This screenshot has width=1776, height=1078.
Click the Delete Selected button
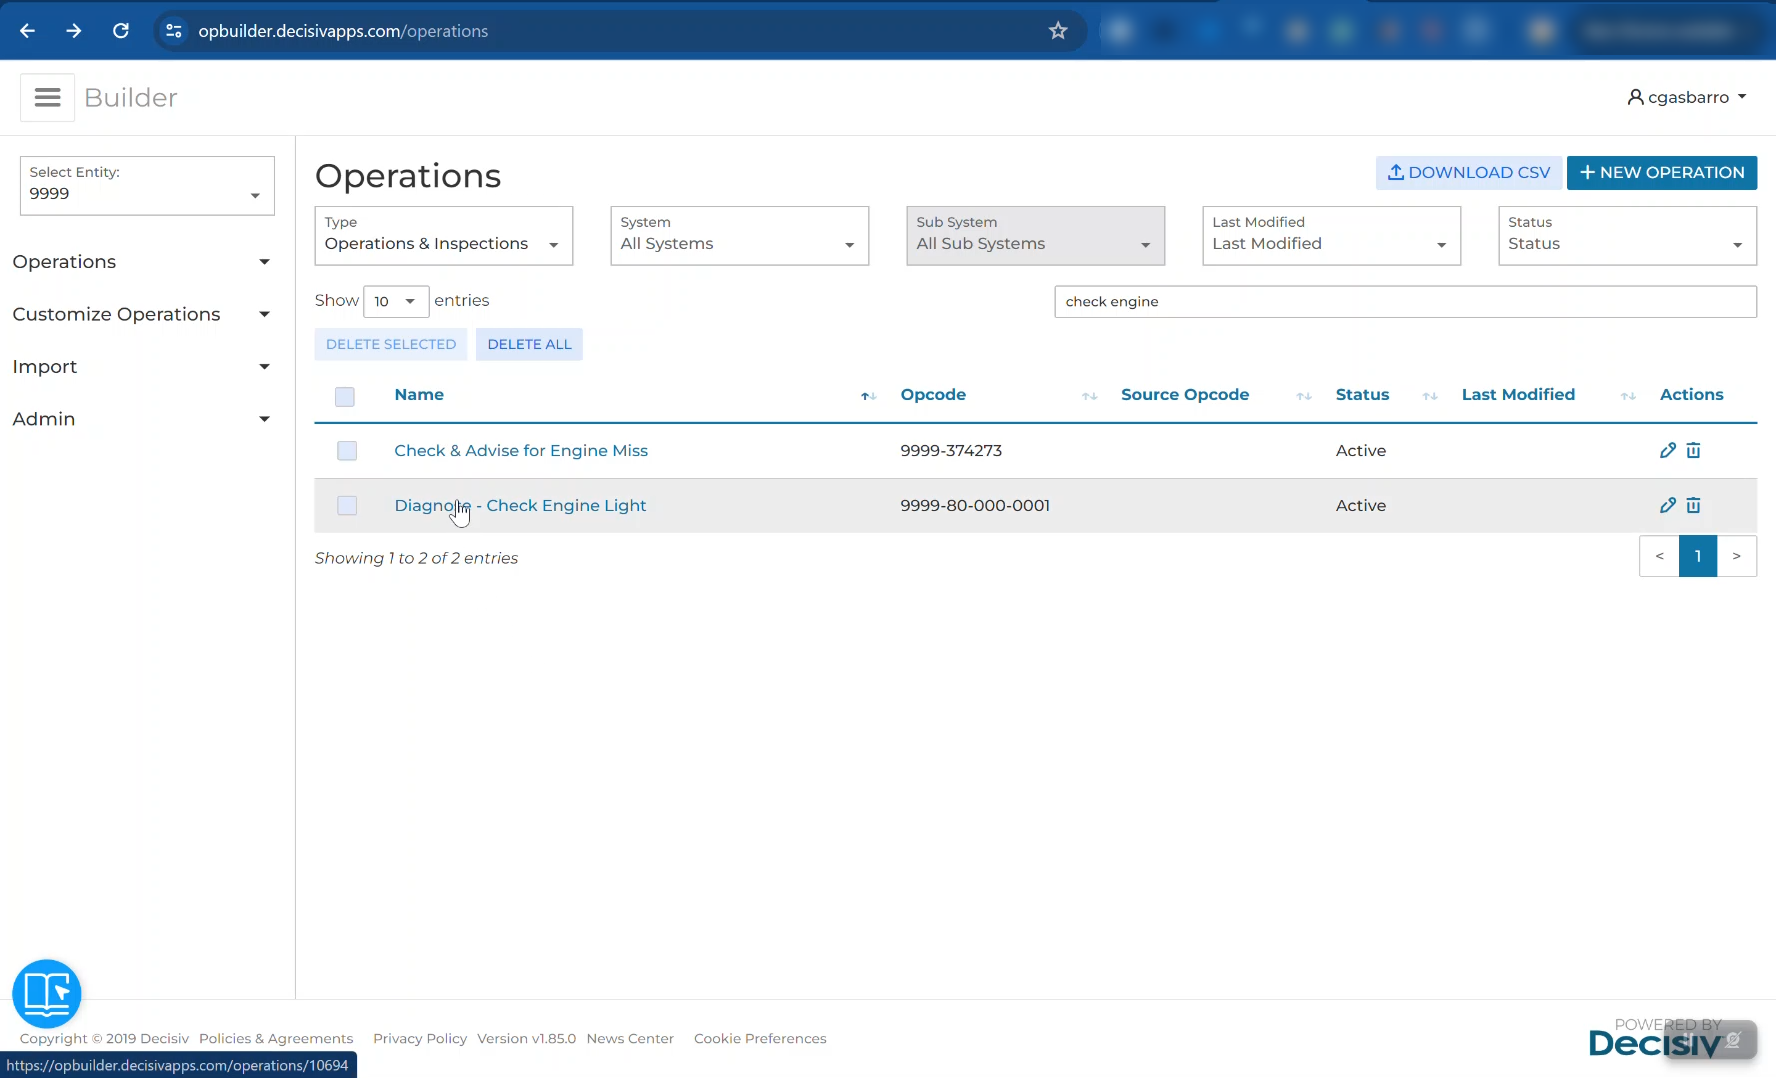[391, 344]
